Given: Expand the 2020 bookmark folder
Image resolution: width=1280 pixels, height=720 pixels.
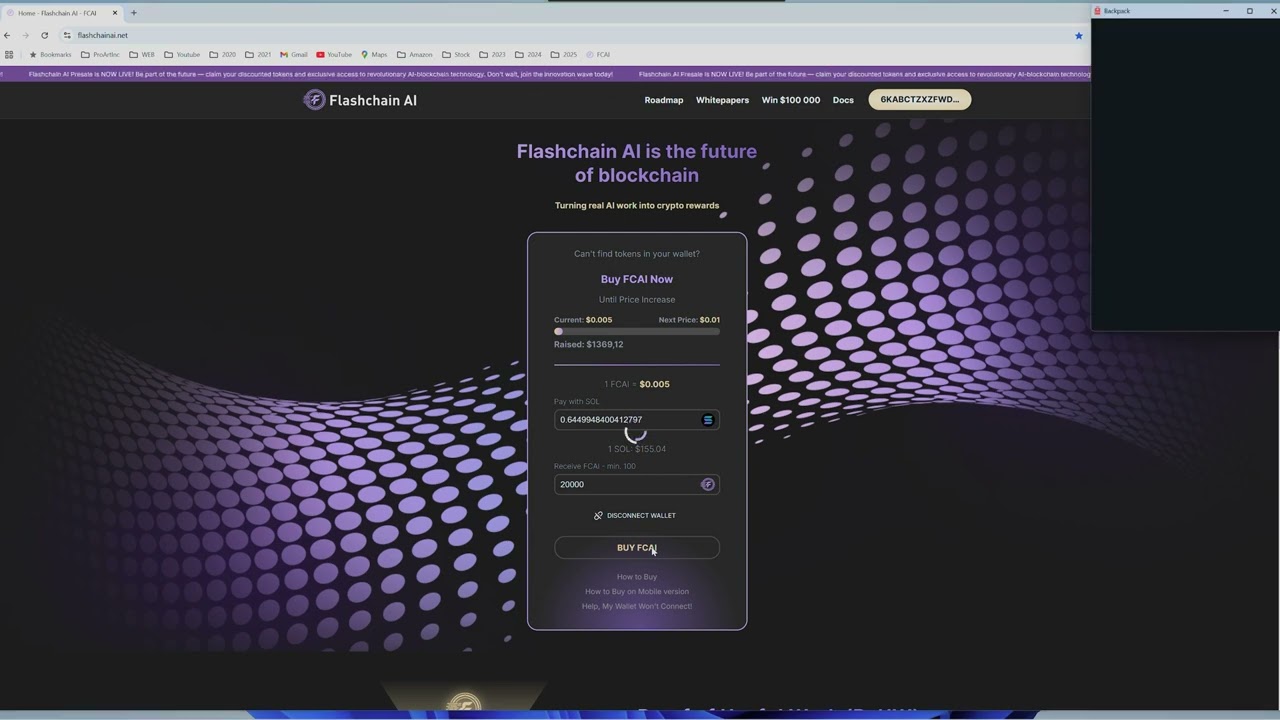Looking at the screenshot, I should pyautogui.click(x=223, y=55).
